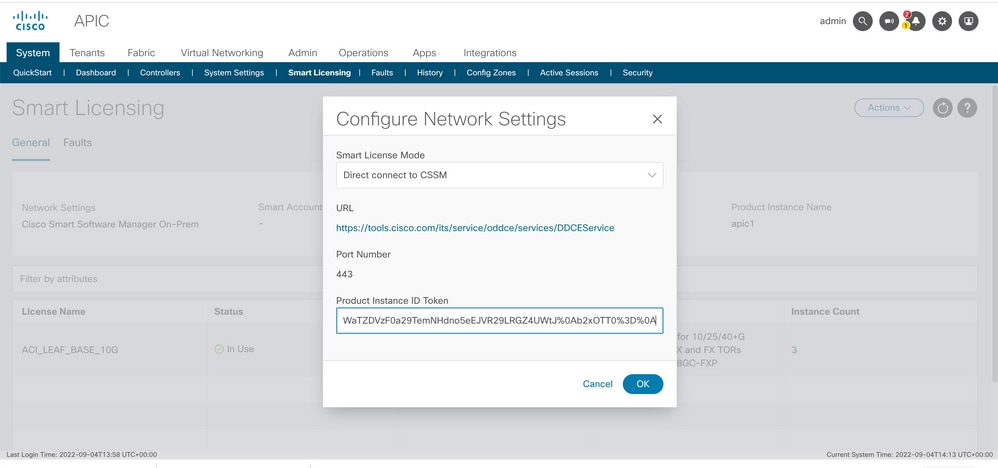998x468 pixels.
Task: Open the settings gear icon
Action: pos(942,21)
